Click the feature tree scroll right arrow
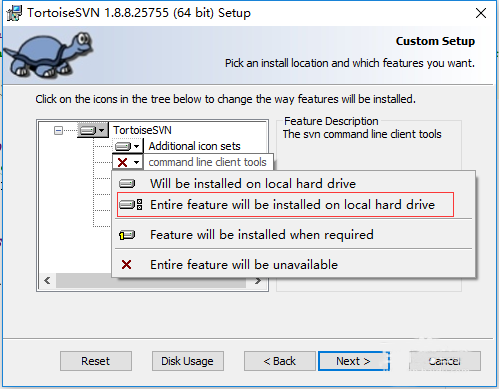 pyautogui.click(x=258, y=281)
